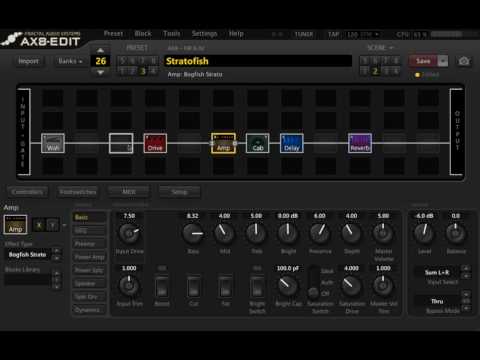Select the Cab block in the grid

(257, 143)
